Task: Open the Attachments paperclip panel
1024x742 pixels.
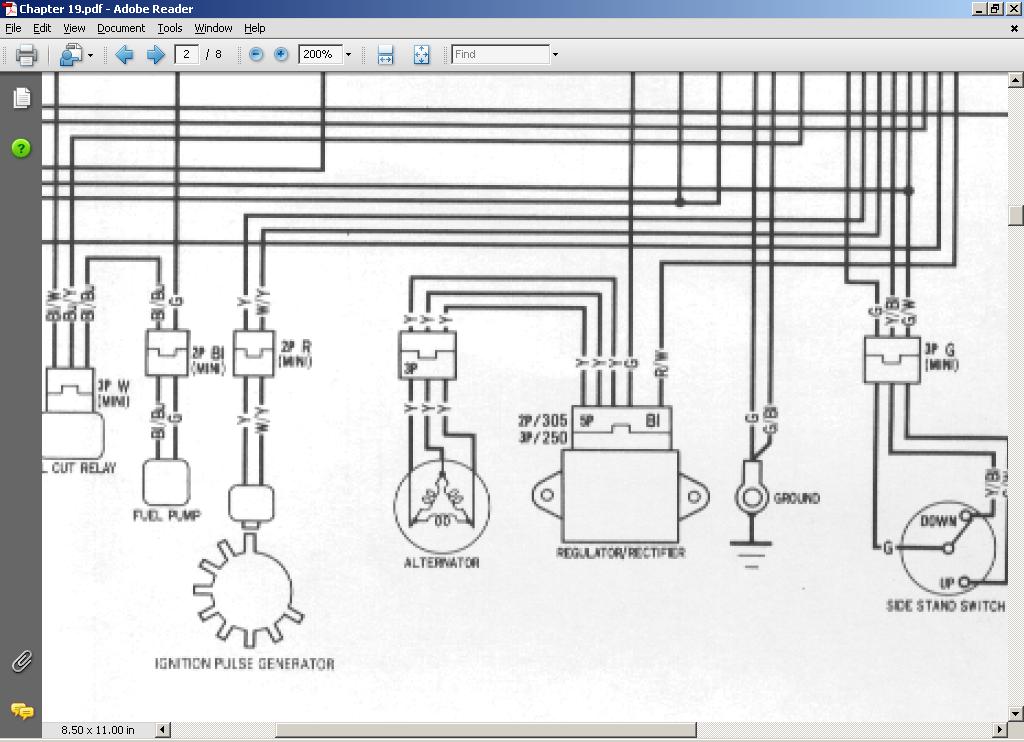Action: click(x=21, y=661)
